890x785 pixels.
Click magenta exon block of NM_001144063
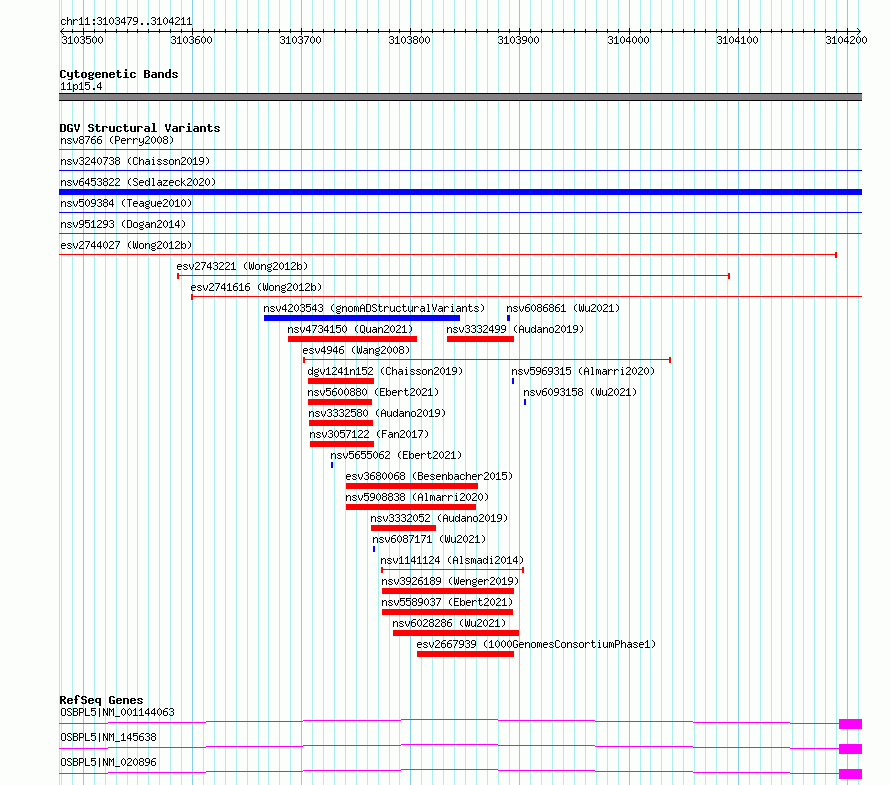point(850,724)
